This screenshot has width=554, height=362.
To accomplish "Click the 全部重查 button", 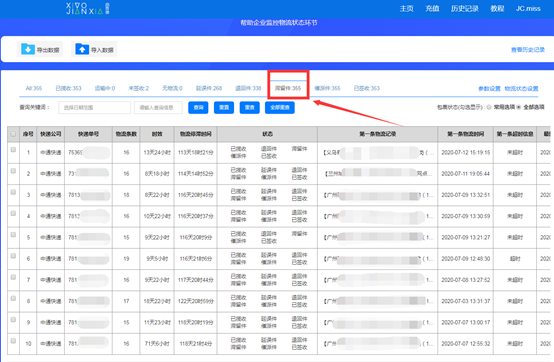I will [x=280, y=107].
